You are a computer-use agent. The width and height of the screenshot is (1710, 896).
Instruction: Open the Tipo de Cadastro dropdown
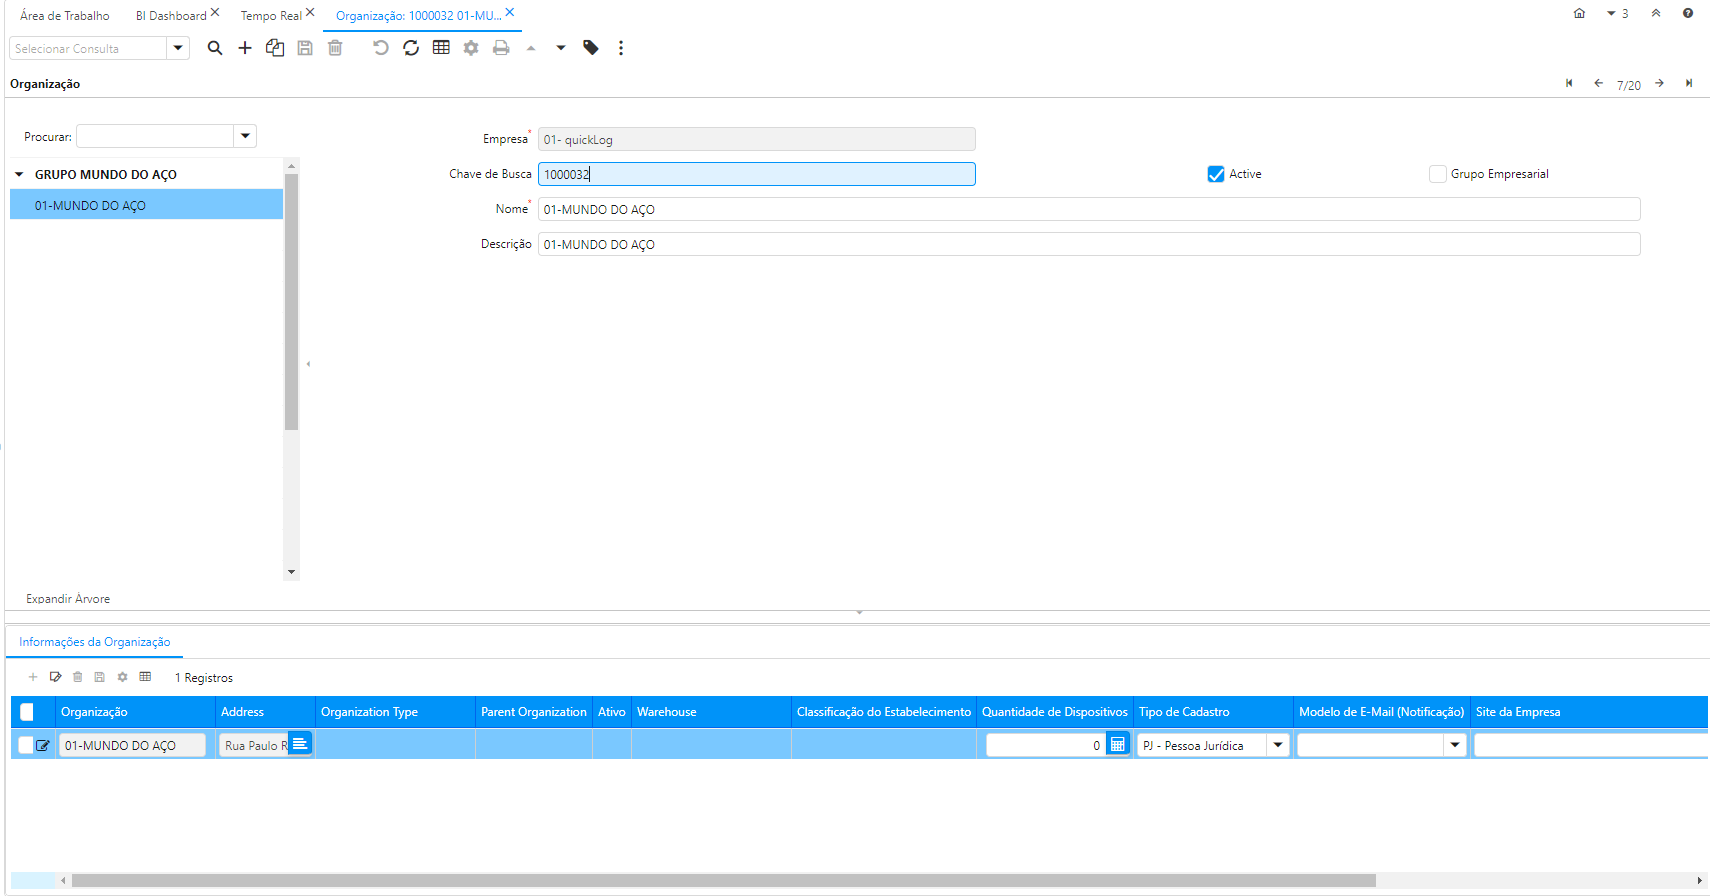(x=1277, y=745)
